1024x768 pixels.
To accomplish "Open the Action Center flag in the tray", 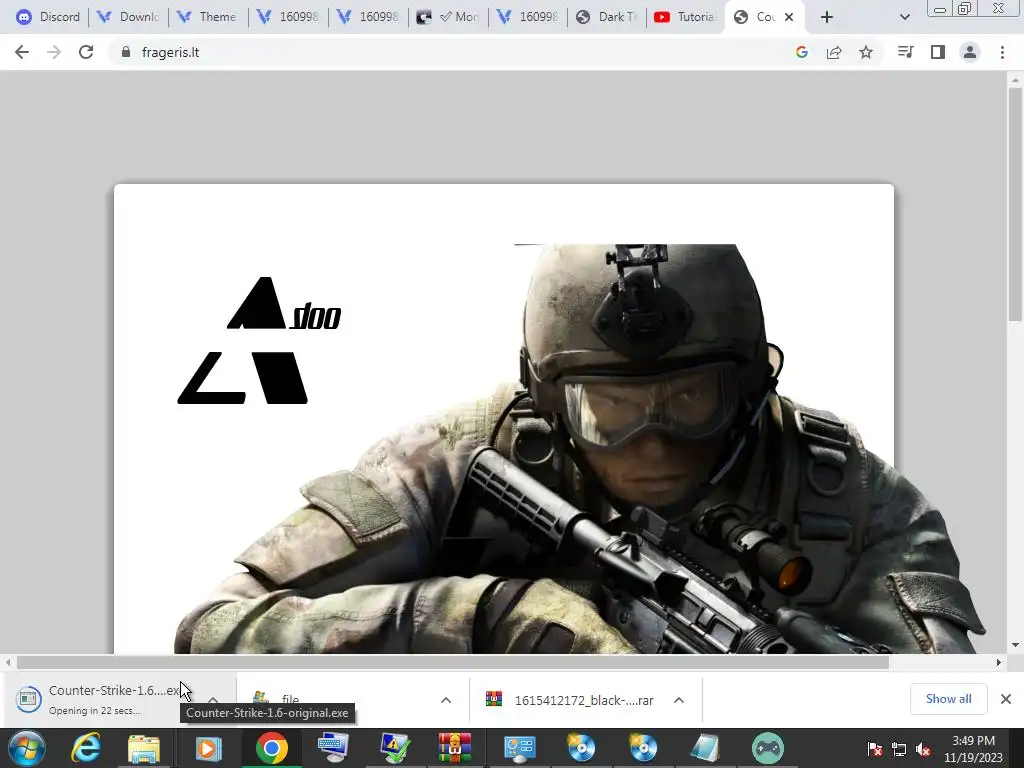I will tap(875, 749).
